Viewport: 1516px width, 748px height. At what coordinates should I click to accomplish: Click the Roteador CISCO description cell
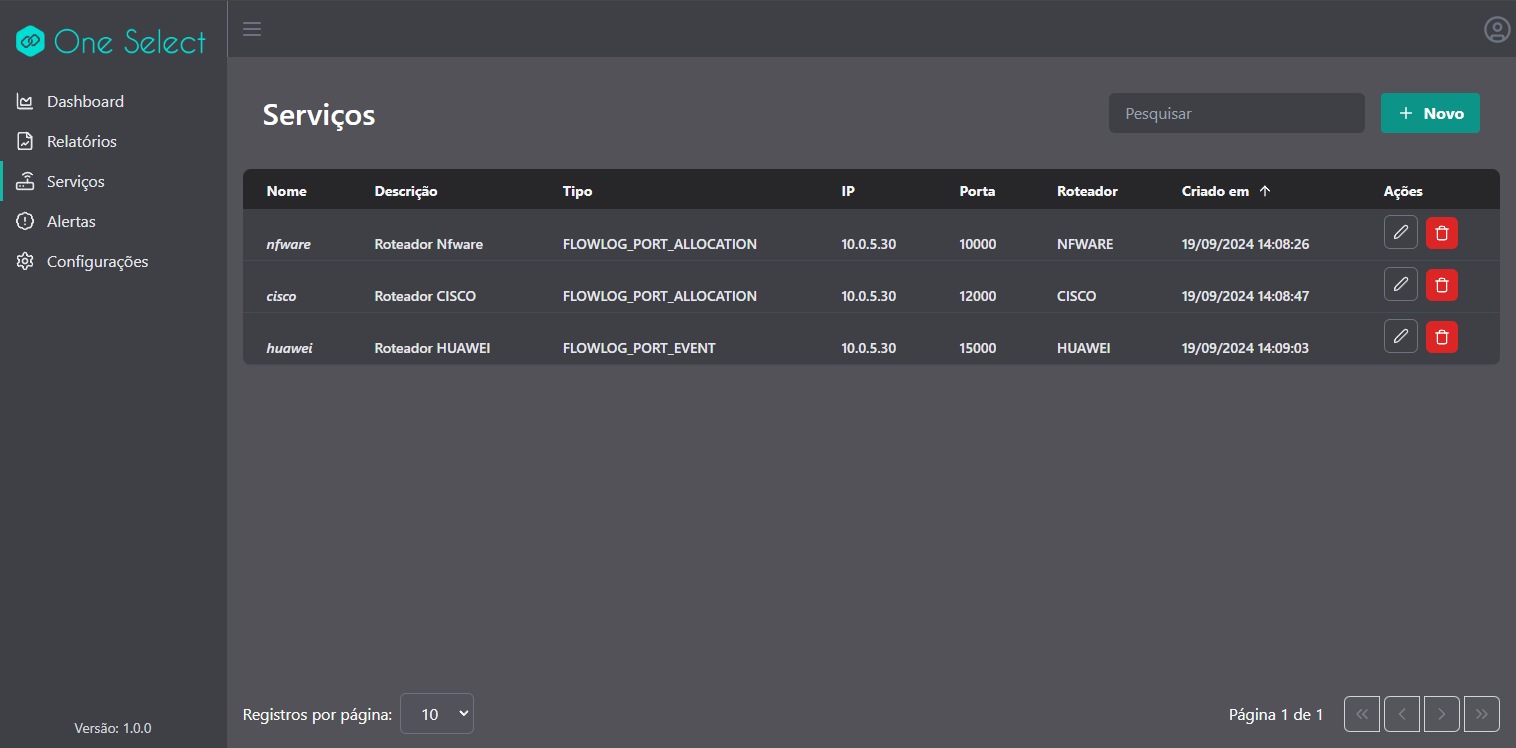pos(425,296)
